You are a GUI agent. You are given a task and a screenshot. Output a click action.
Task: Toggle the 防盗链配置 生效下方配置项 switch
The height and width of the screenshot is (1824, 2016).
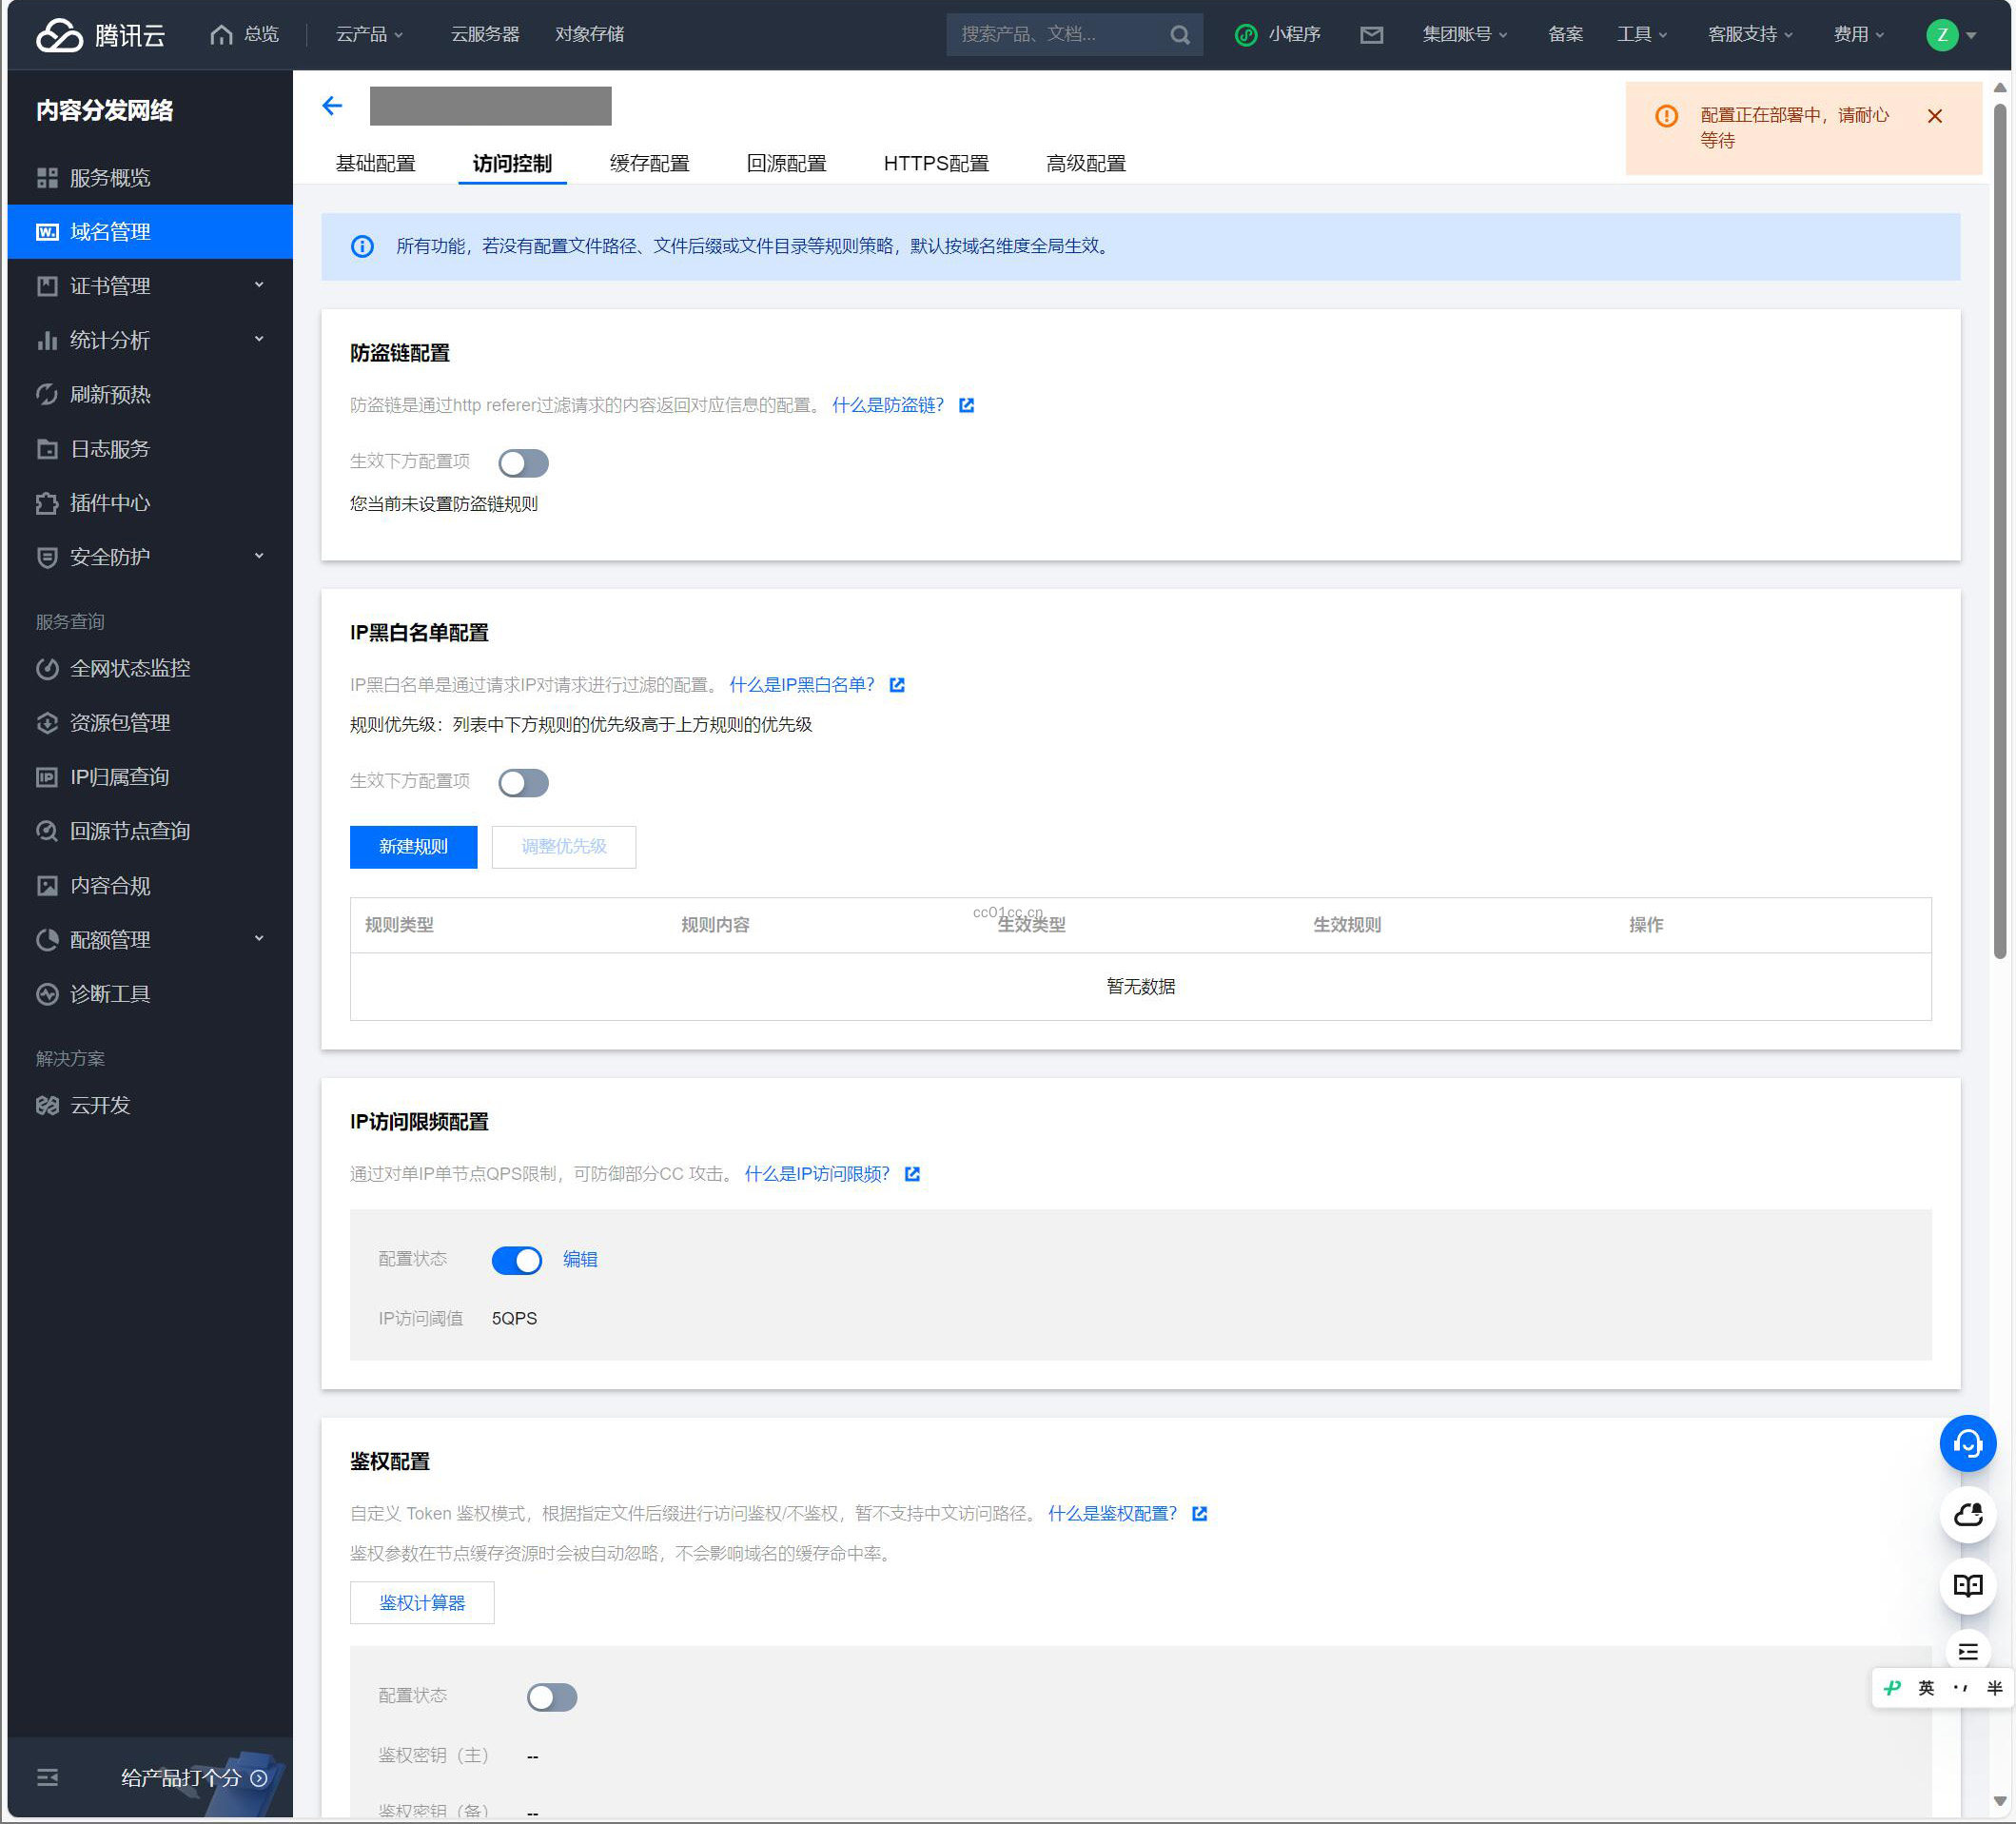(x=523, y=461)
